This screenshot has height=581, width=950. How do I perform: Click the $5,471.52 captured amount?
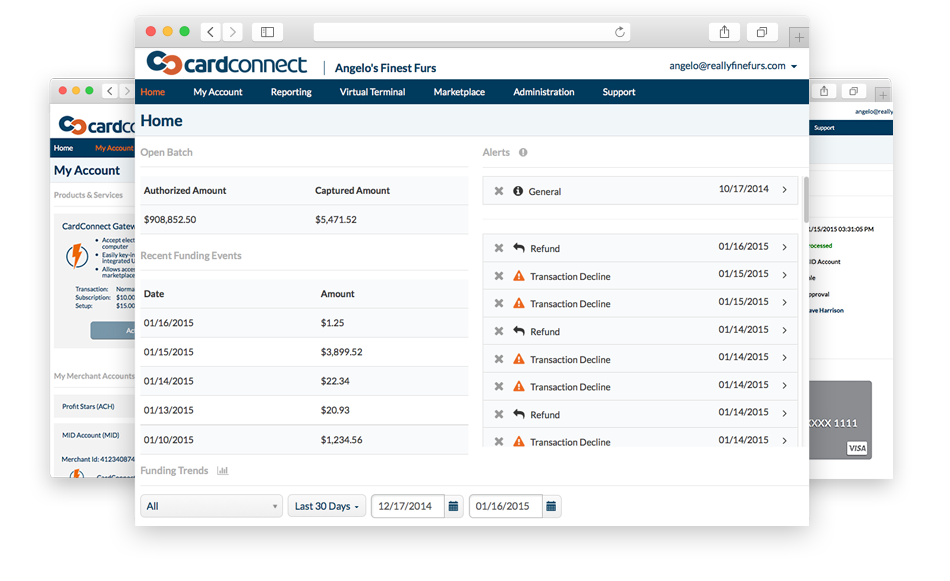[336, 219]
